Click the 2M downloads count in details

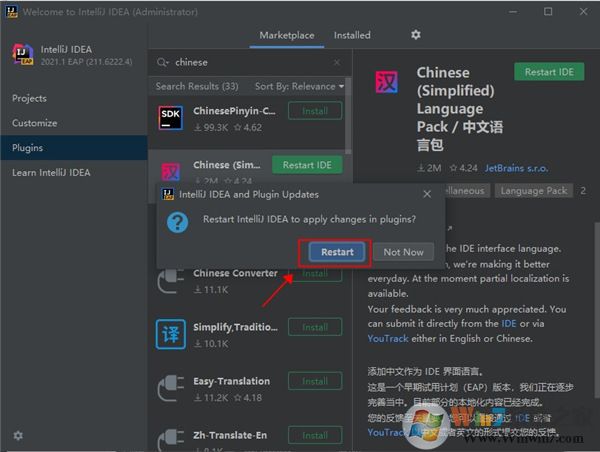coord(429,168)
